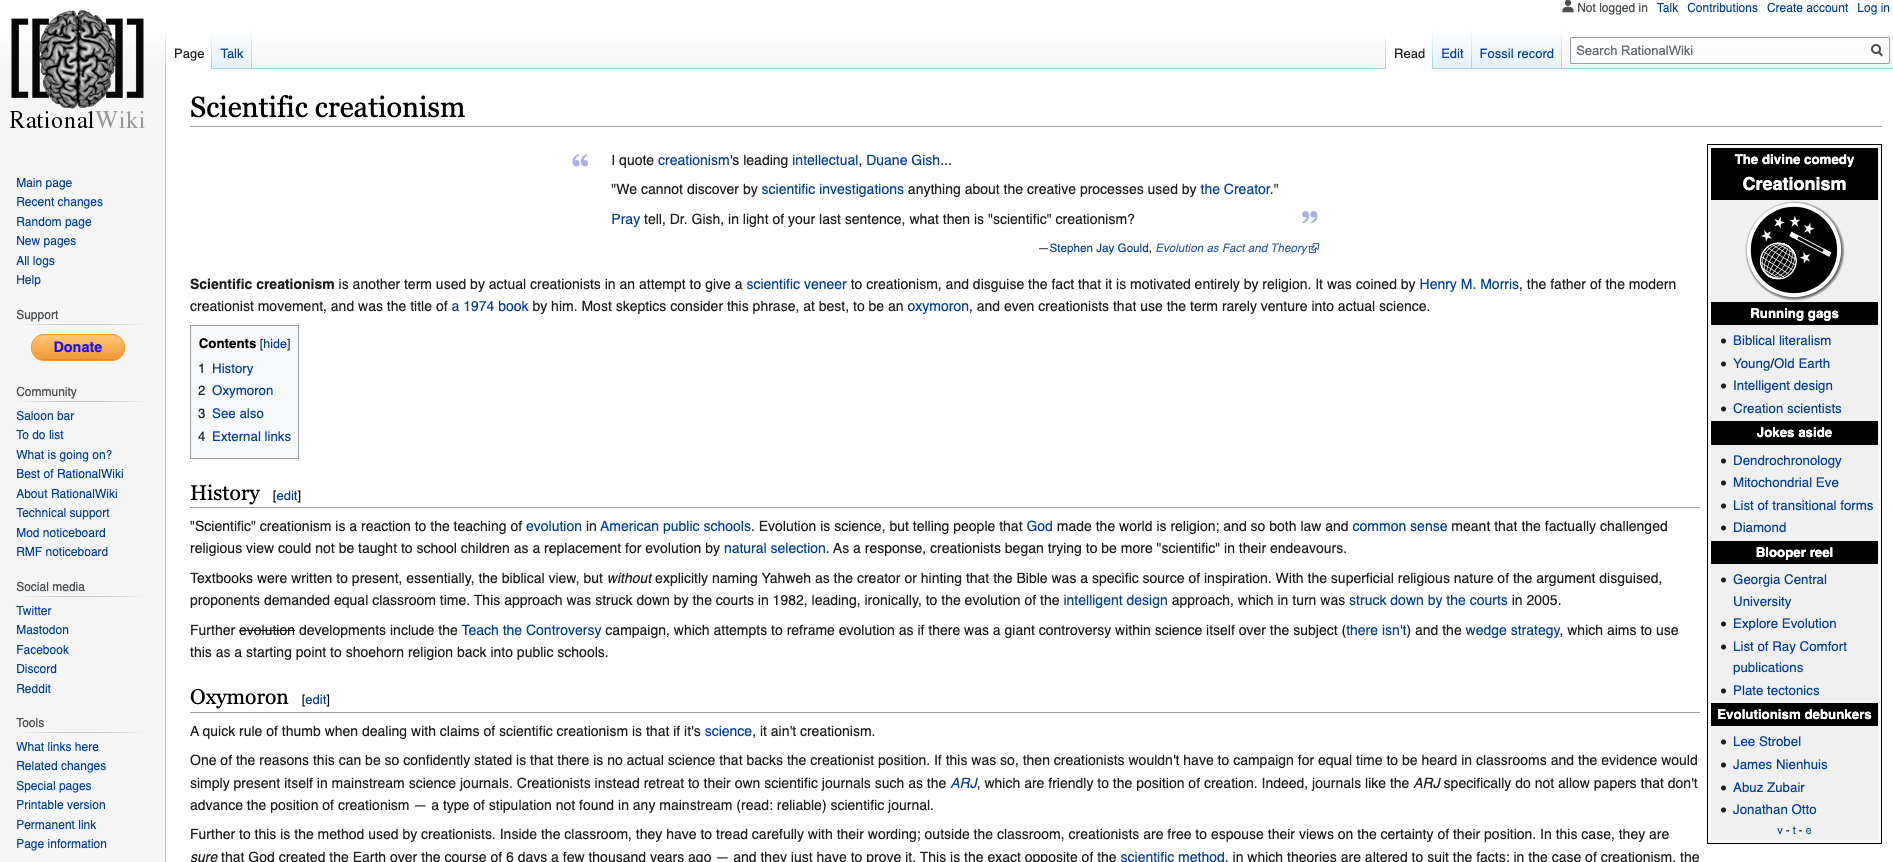Viewport: 1893px width, 862px height.
Task: Jump to External links in Contents
Action: click(x=251, y=437)
